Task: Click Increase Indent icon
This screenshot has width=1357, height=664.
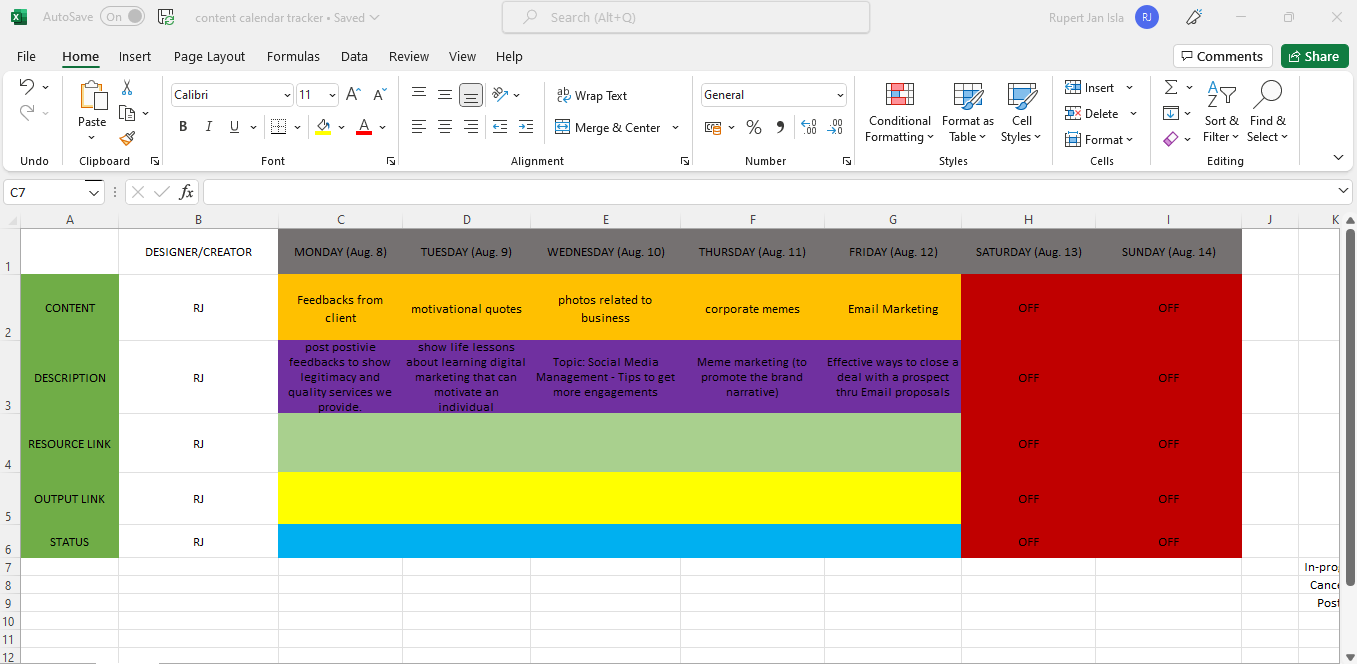Action: [526, 127]
